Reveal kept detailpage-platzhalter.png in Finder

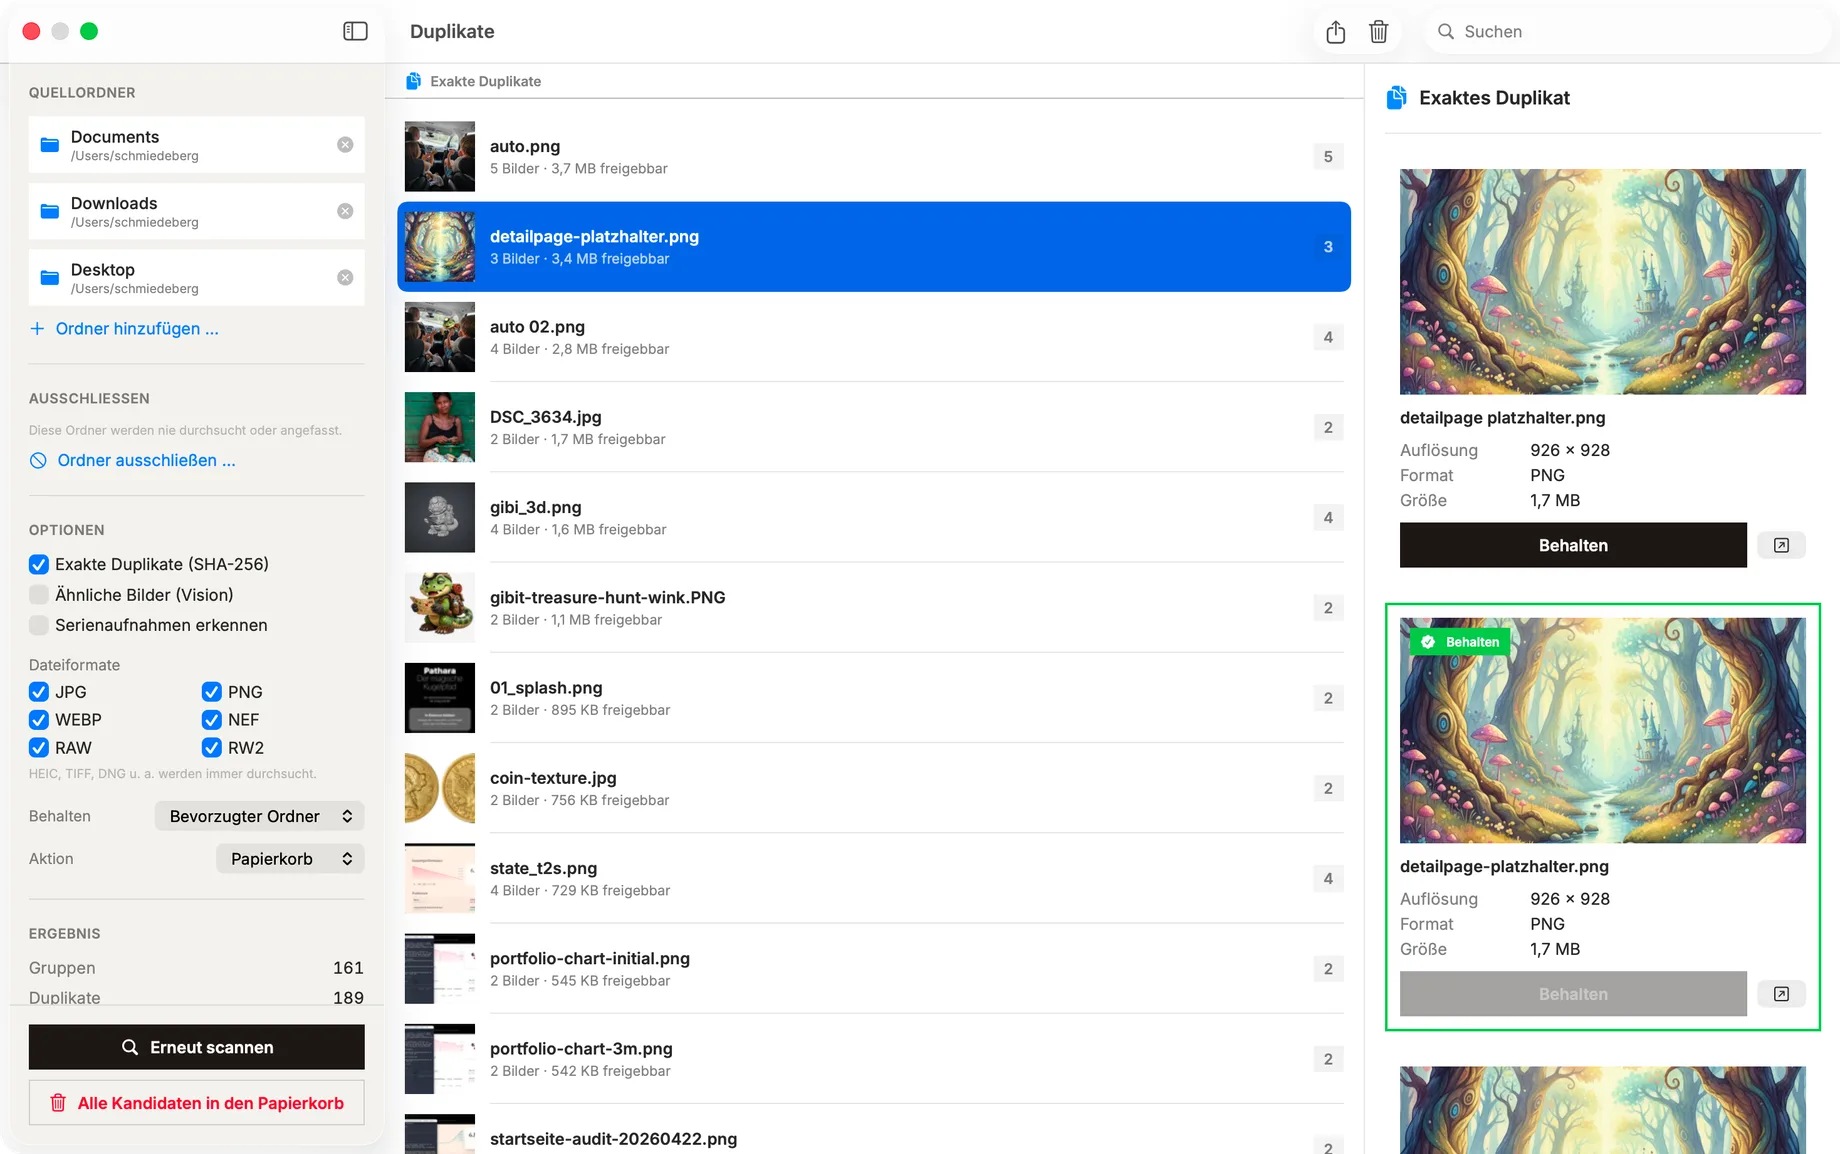pos(1781,994)
